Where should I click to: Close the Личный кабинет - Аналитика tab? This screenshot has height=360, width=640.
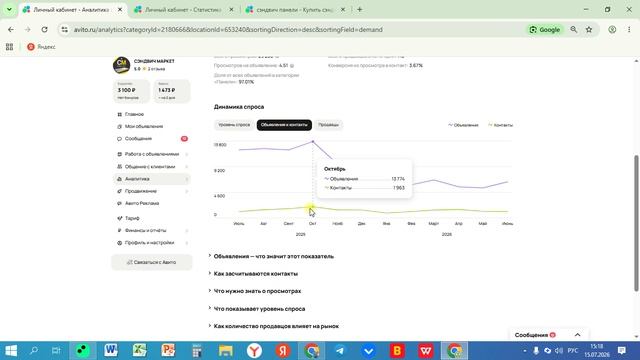120,9
